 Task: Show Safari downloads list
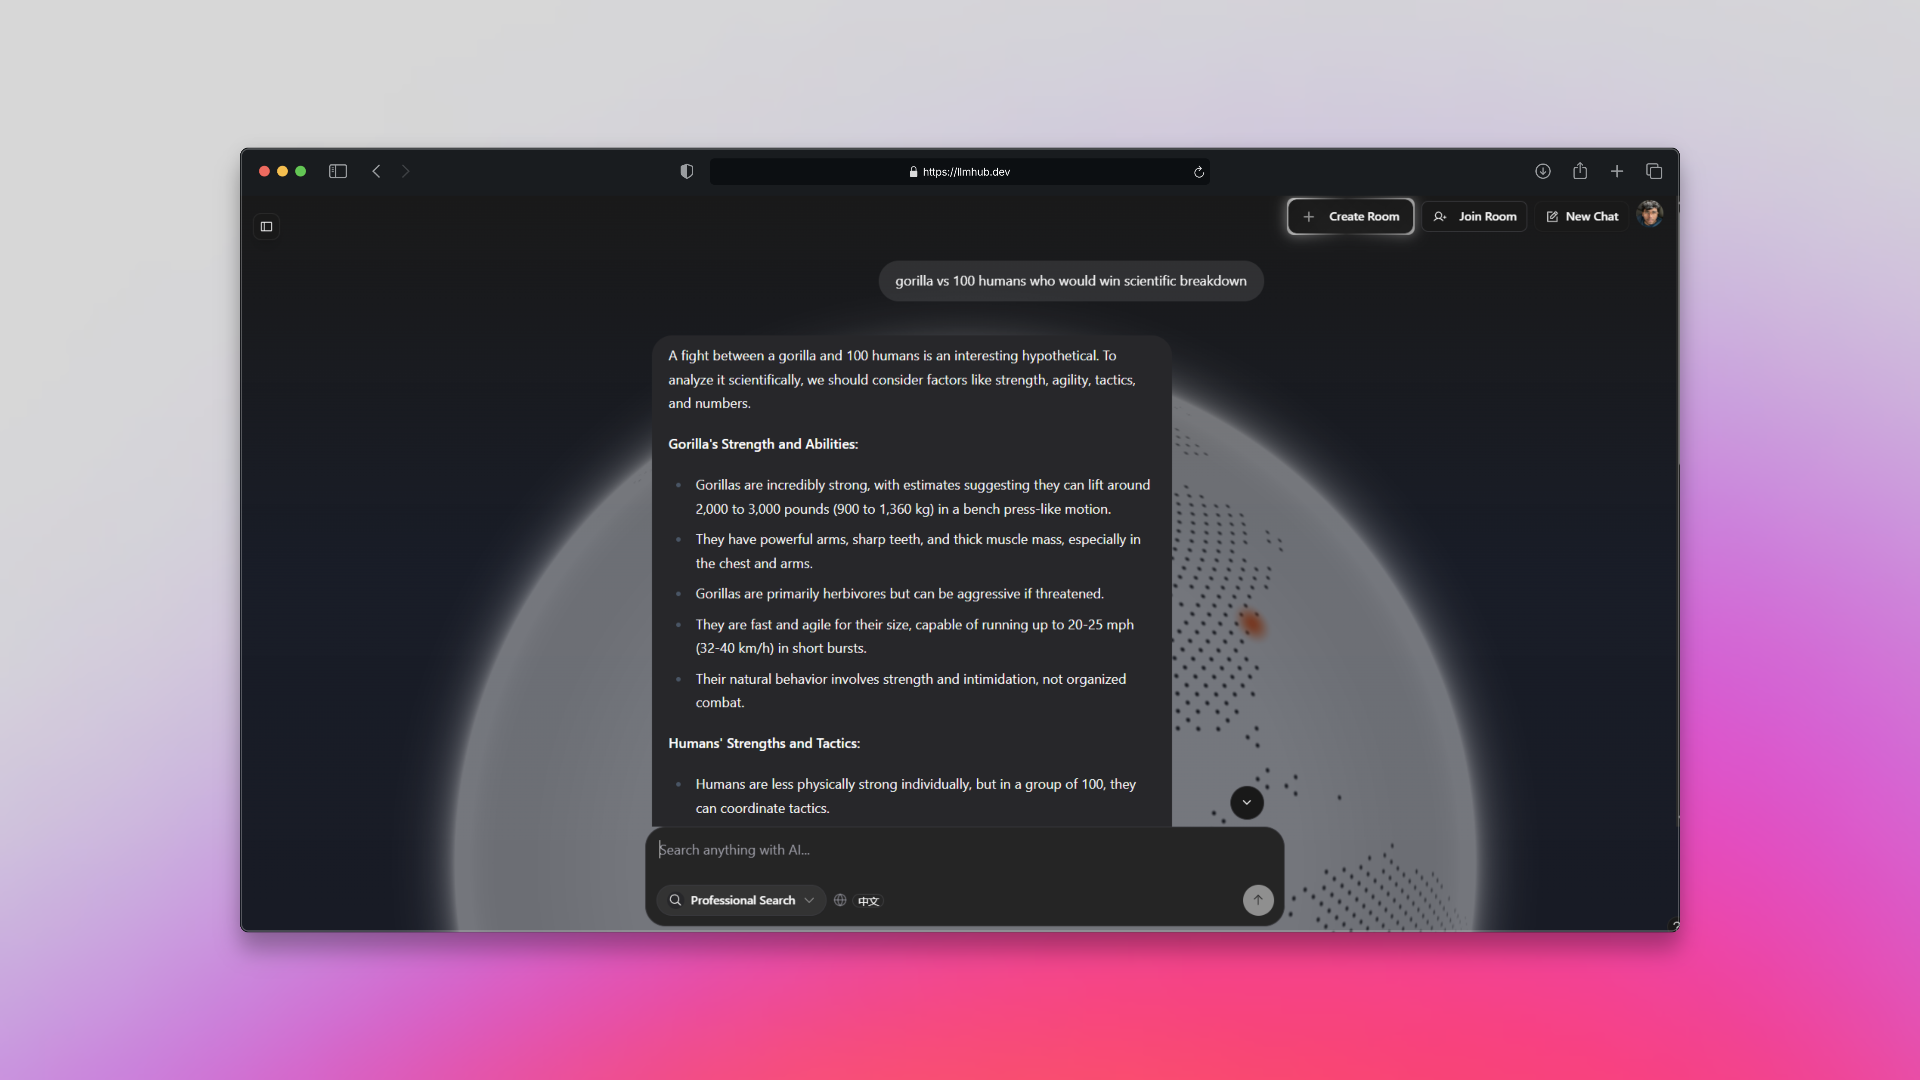(1542, 171)
